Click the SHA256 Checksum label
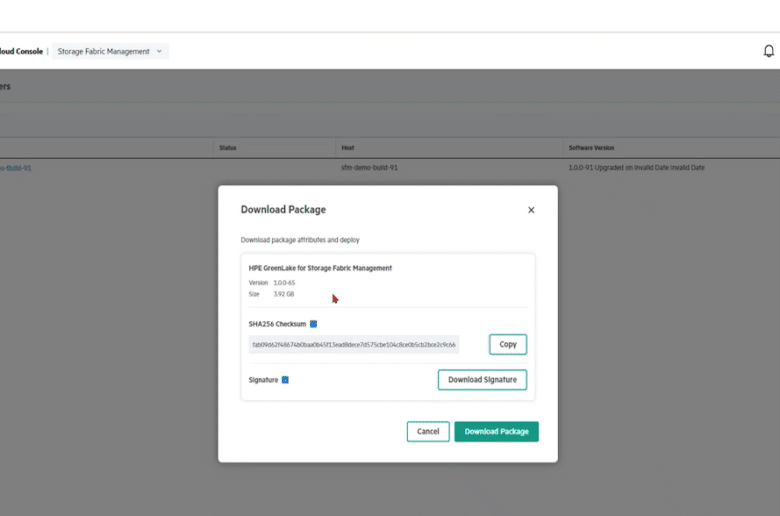 [x=277, y=324]
